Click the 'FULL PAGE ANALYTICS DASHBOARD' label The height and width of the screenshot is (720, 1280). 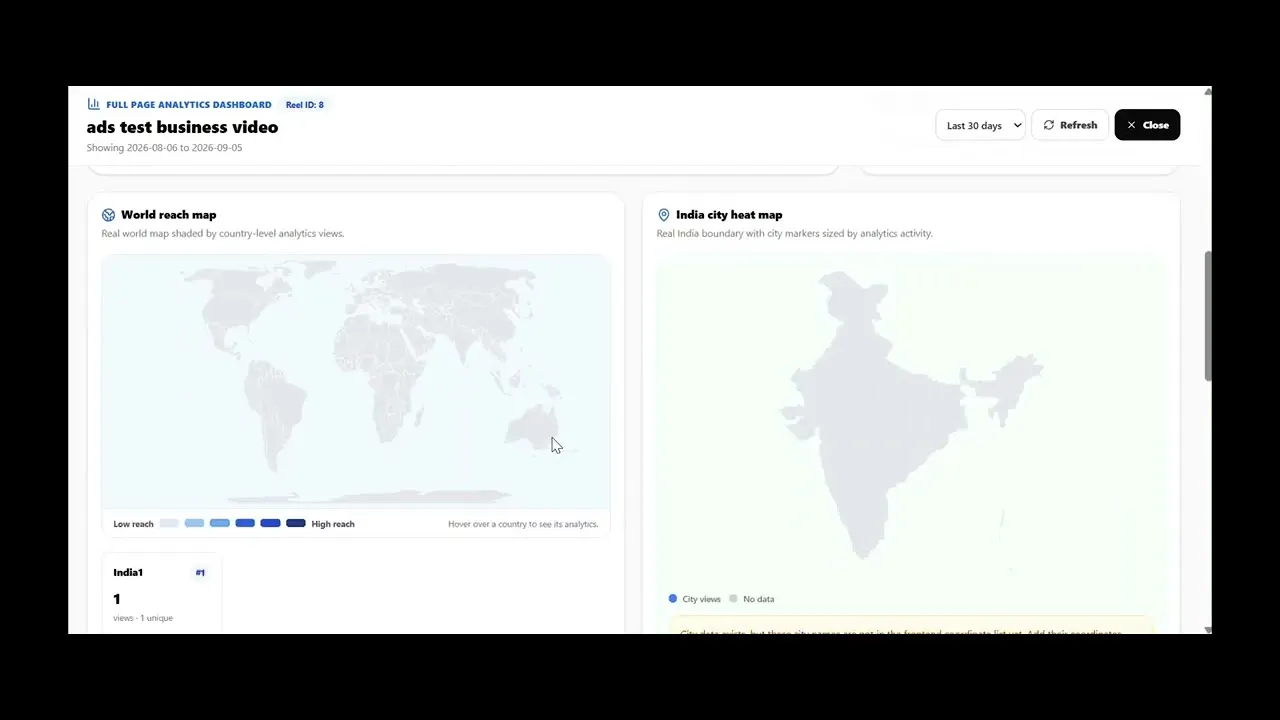189,105
